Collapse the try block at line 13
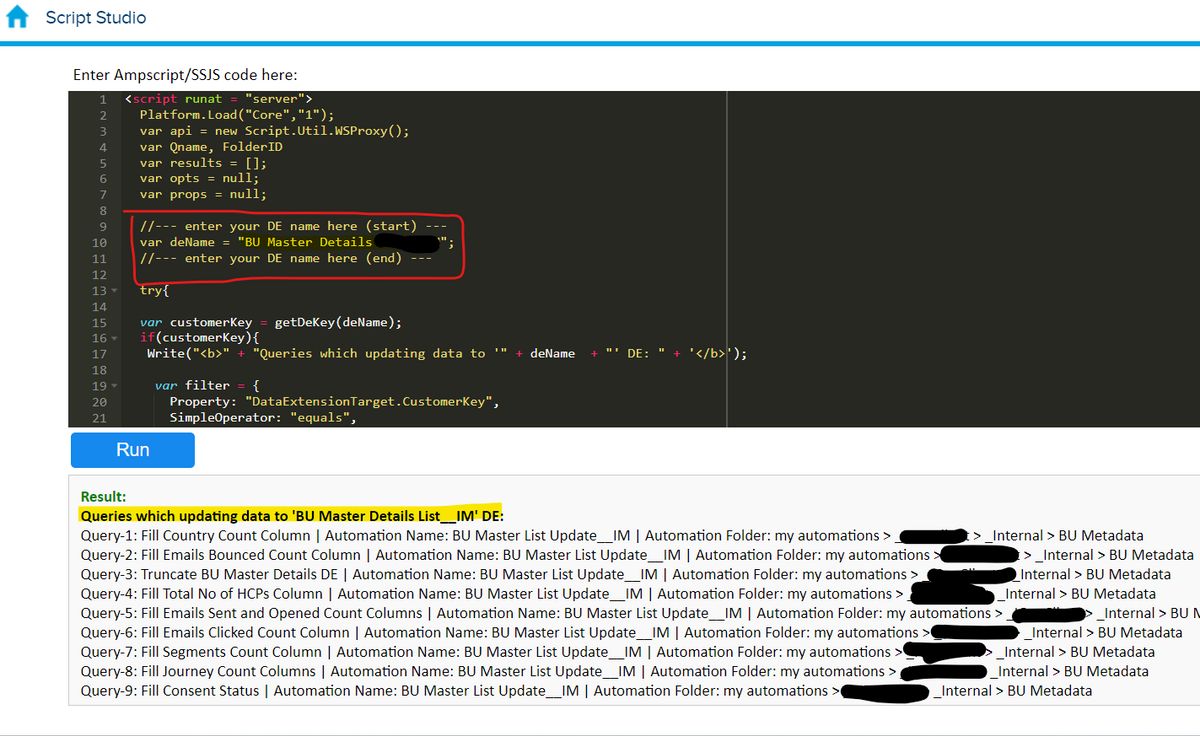The width and height of the screenshot is (1200, 736). (113, 291)
